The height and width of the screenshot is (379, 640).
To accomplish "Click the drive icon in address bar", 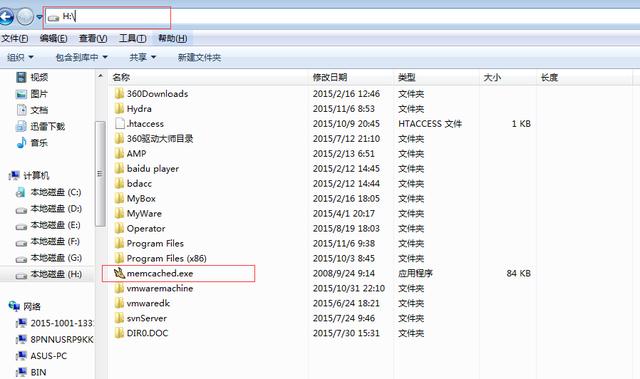I will [53, 18].
